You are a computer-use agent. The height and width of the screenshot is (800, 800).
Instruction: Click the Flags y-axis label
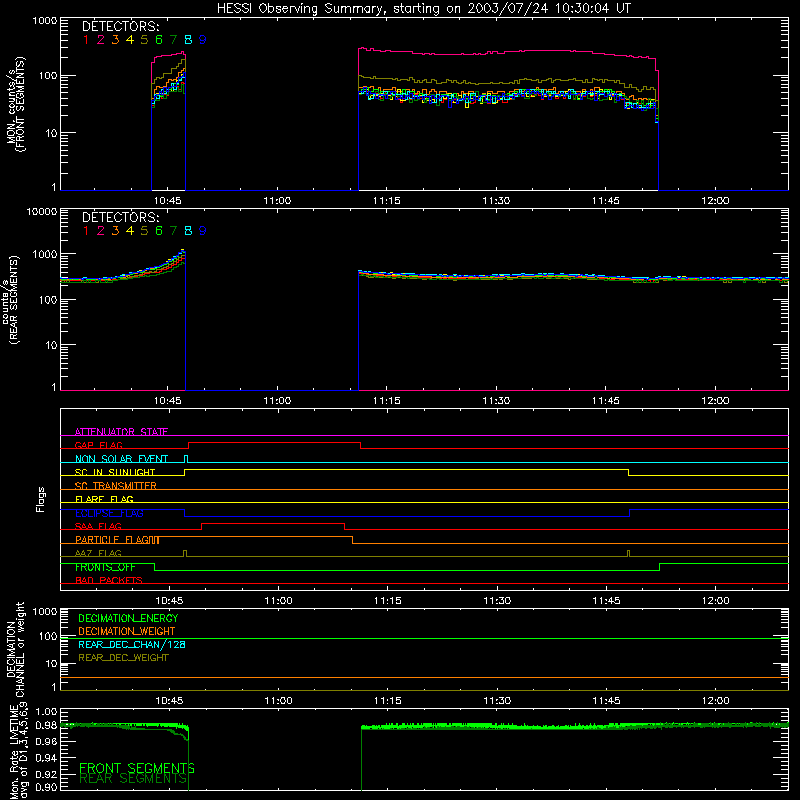click(x=40, y=499)
